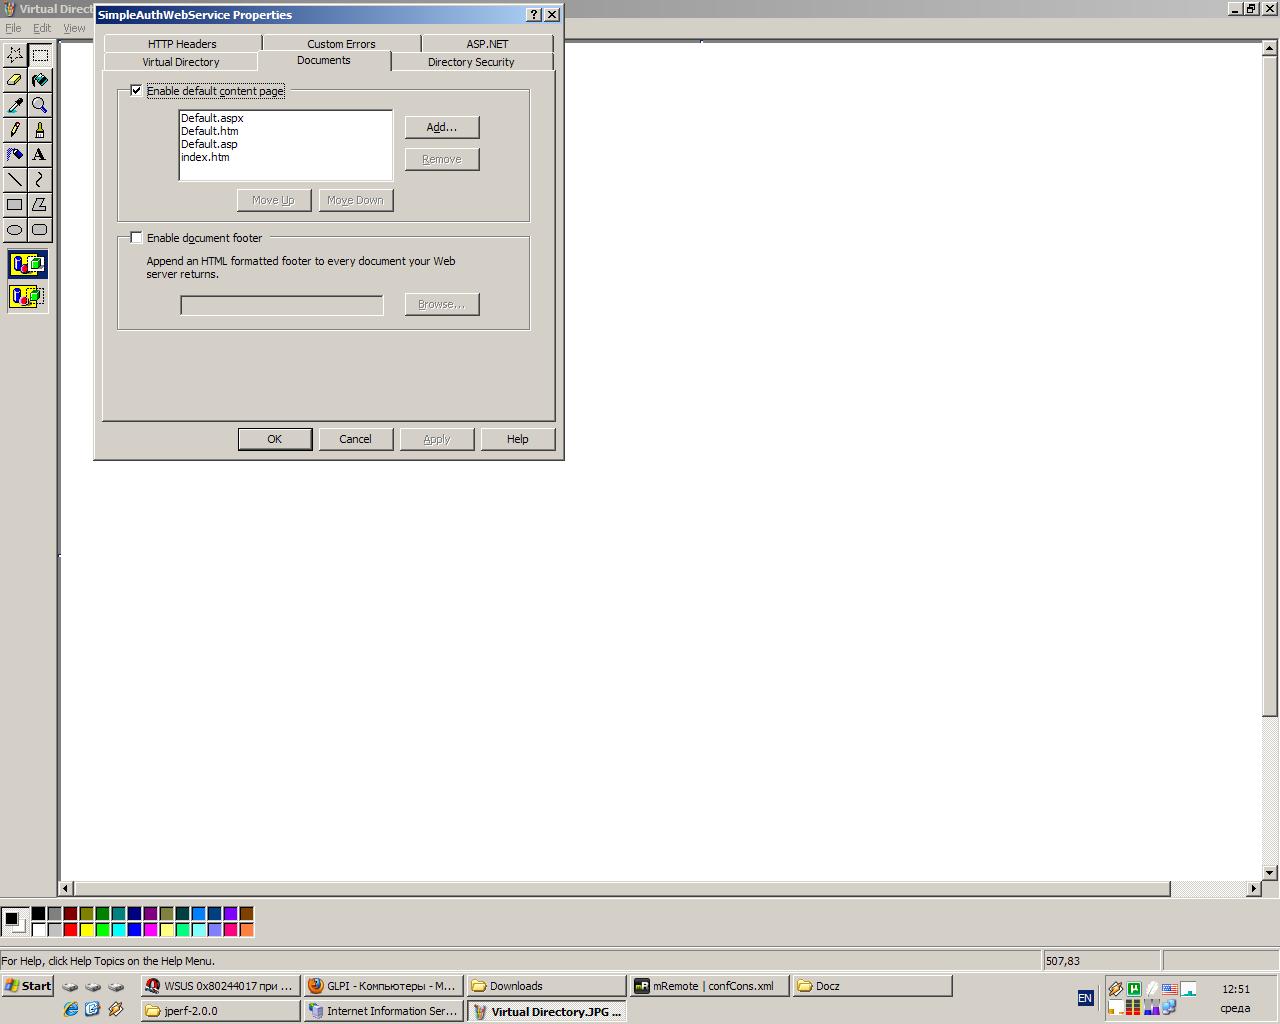1280x1024 pixels.
Task: Open the View menu
Action: (x=75, y=28)
